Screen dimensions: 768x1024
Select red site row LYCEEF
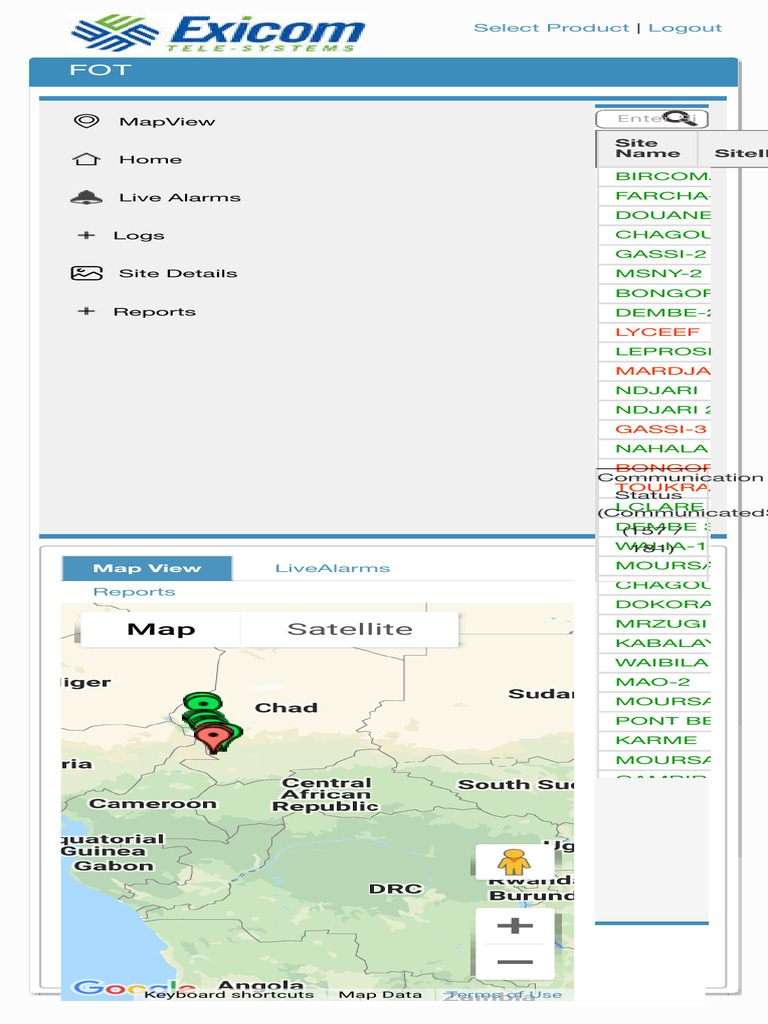pos(654,332)
